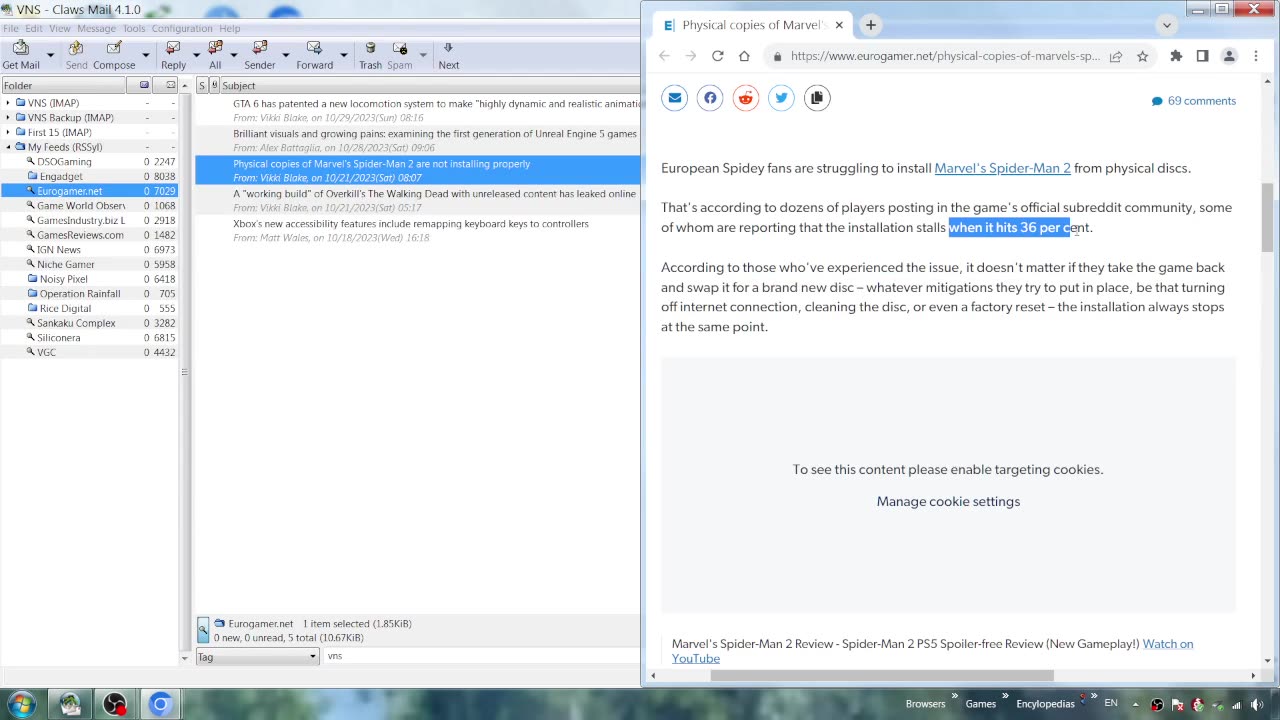
Task: Select the Eurogamer.net feed folder
Action: click(x=90, y=191)
